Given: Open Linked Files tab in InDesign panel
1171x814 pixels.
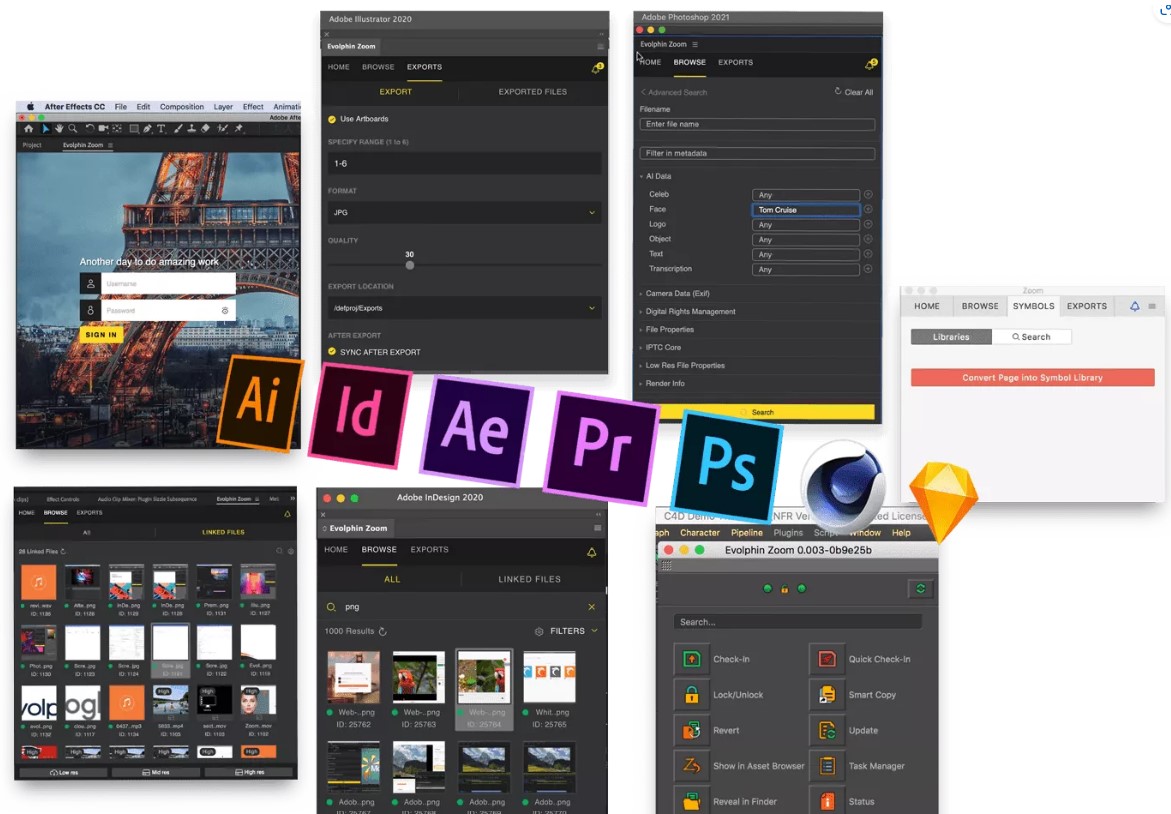Looking at the screenshot, I should tap(529, 579).
